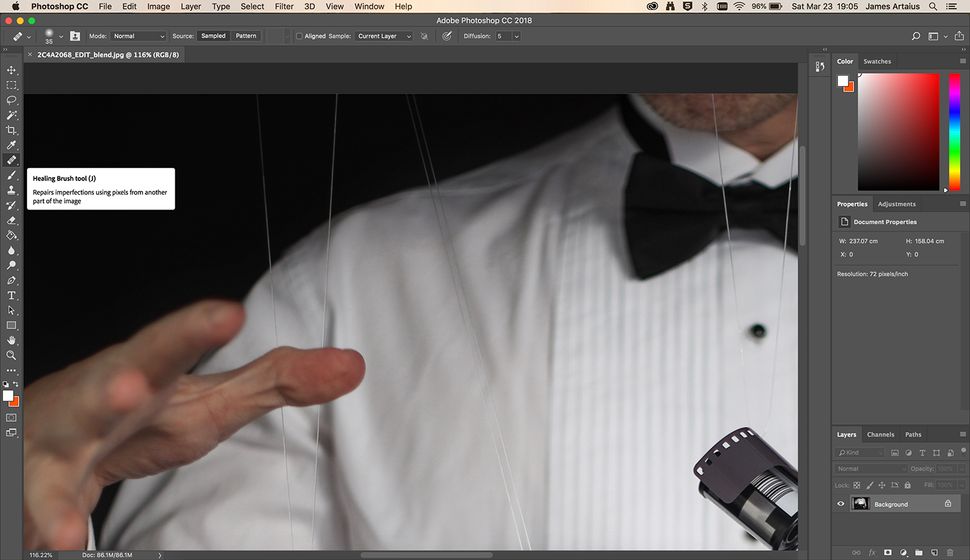This screenshot has height=560, width=970.
Task: Toggle lock transparent pixels
Action: [x=857, y=485]
